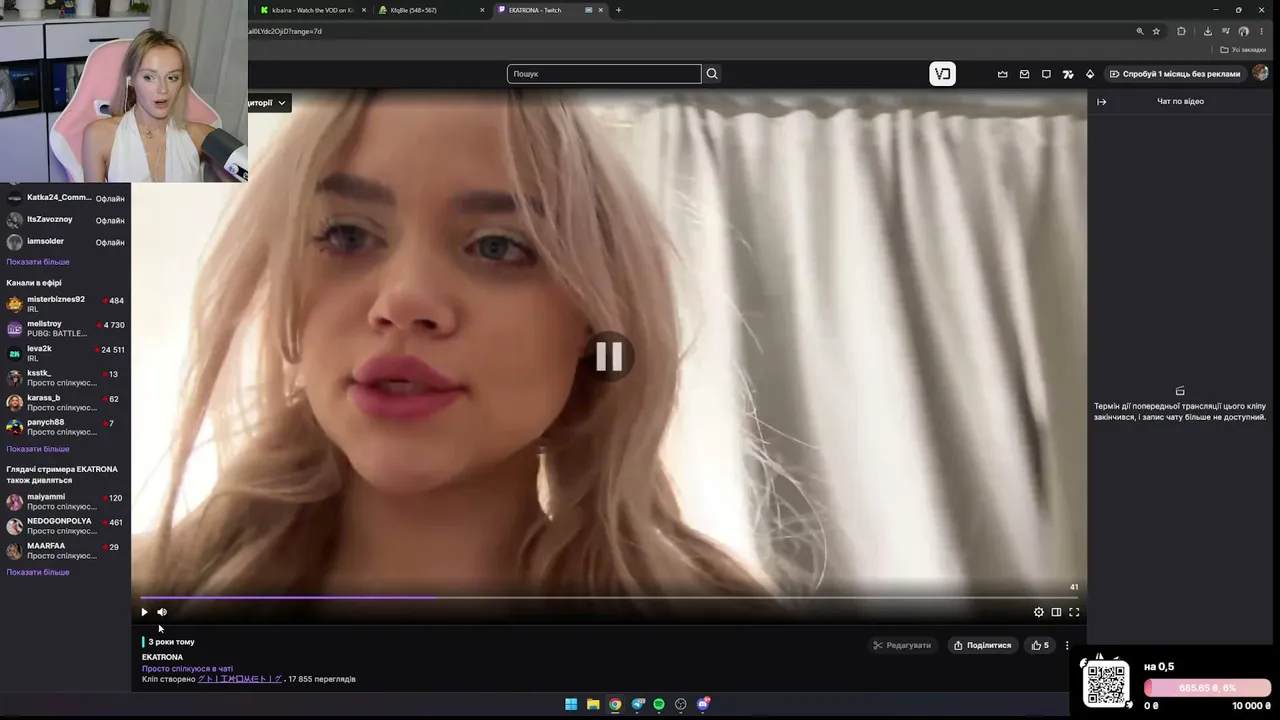Open Telegram from the taskbar
The width and height of the screenshot is (1280, 720).
[x=637, y=704]
